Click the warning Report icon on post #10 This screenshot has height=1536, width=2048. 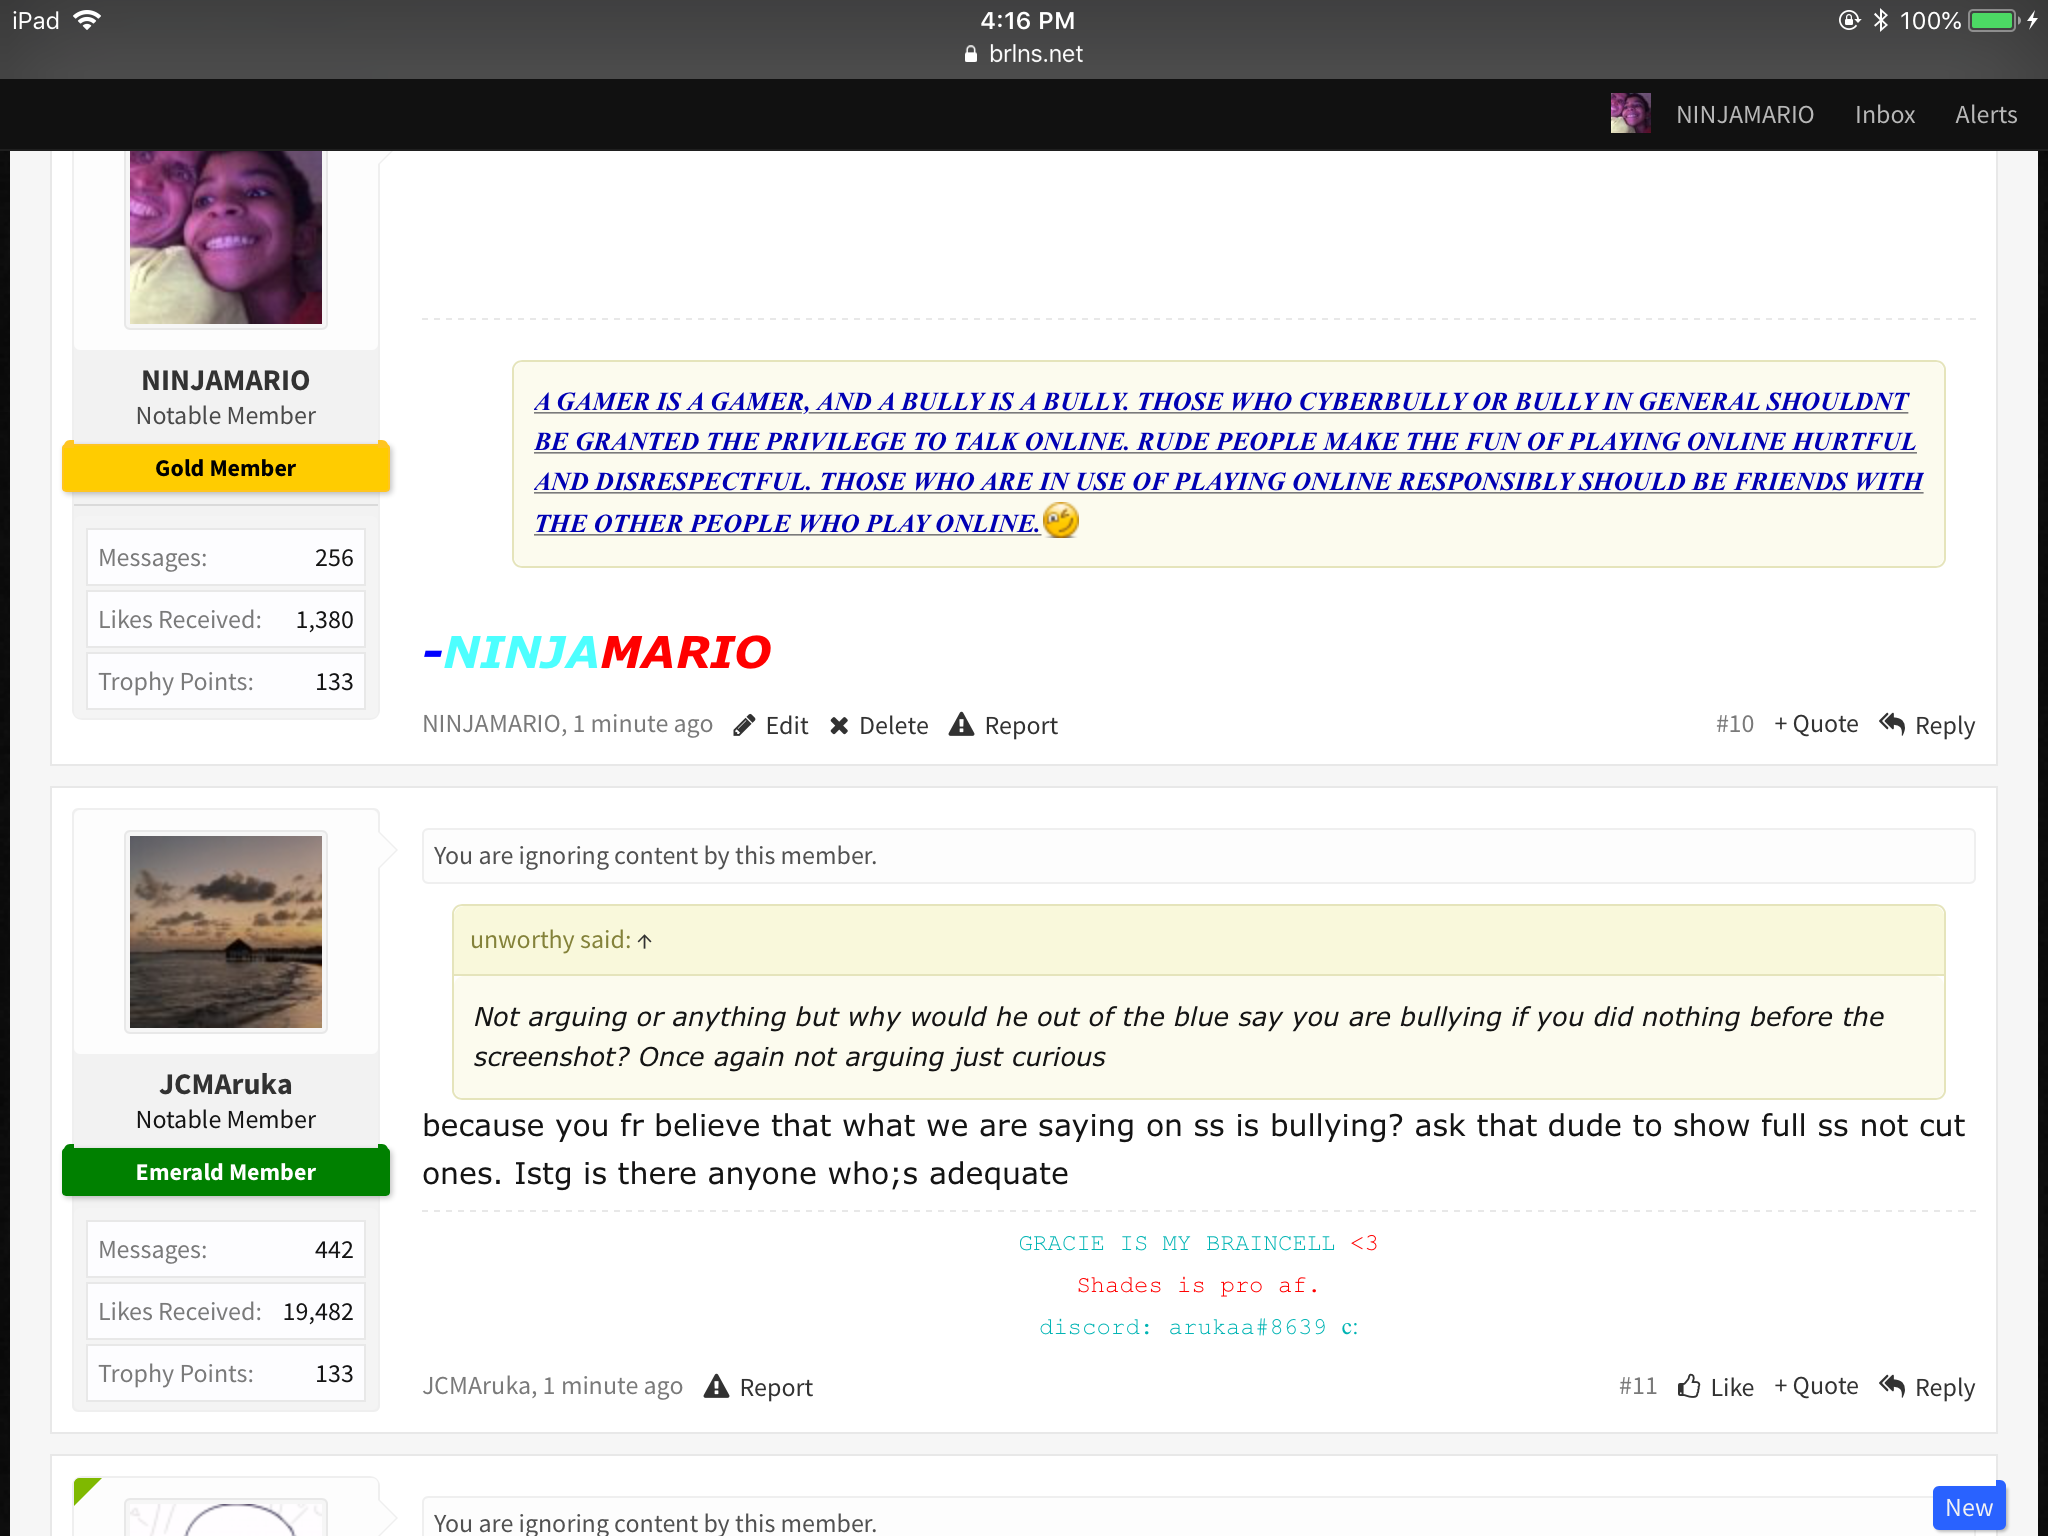pos(961,724)
